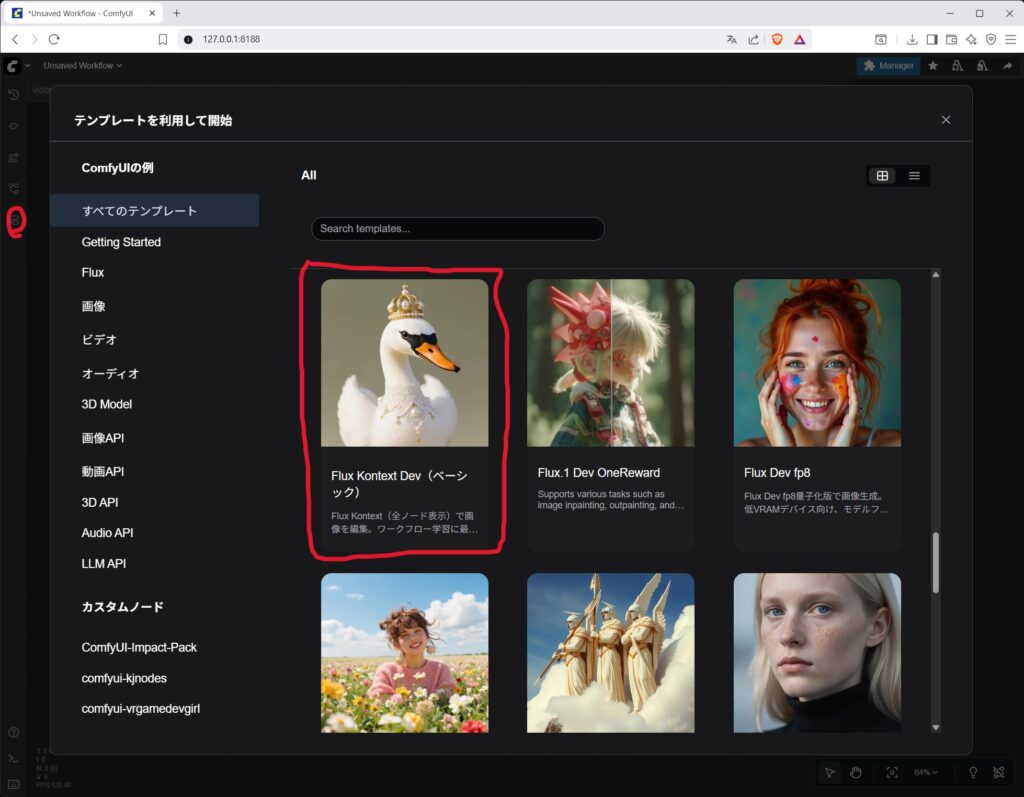This screenshot has height=797, width=1024.
Task: Select the hand pan tool
Action: [856, 772]
